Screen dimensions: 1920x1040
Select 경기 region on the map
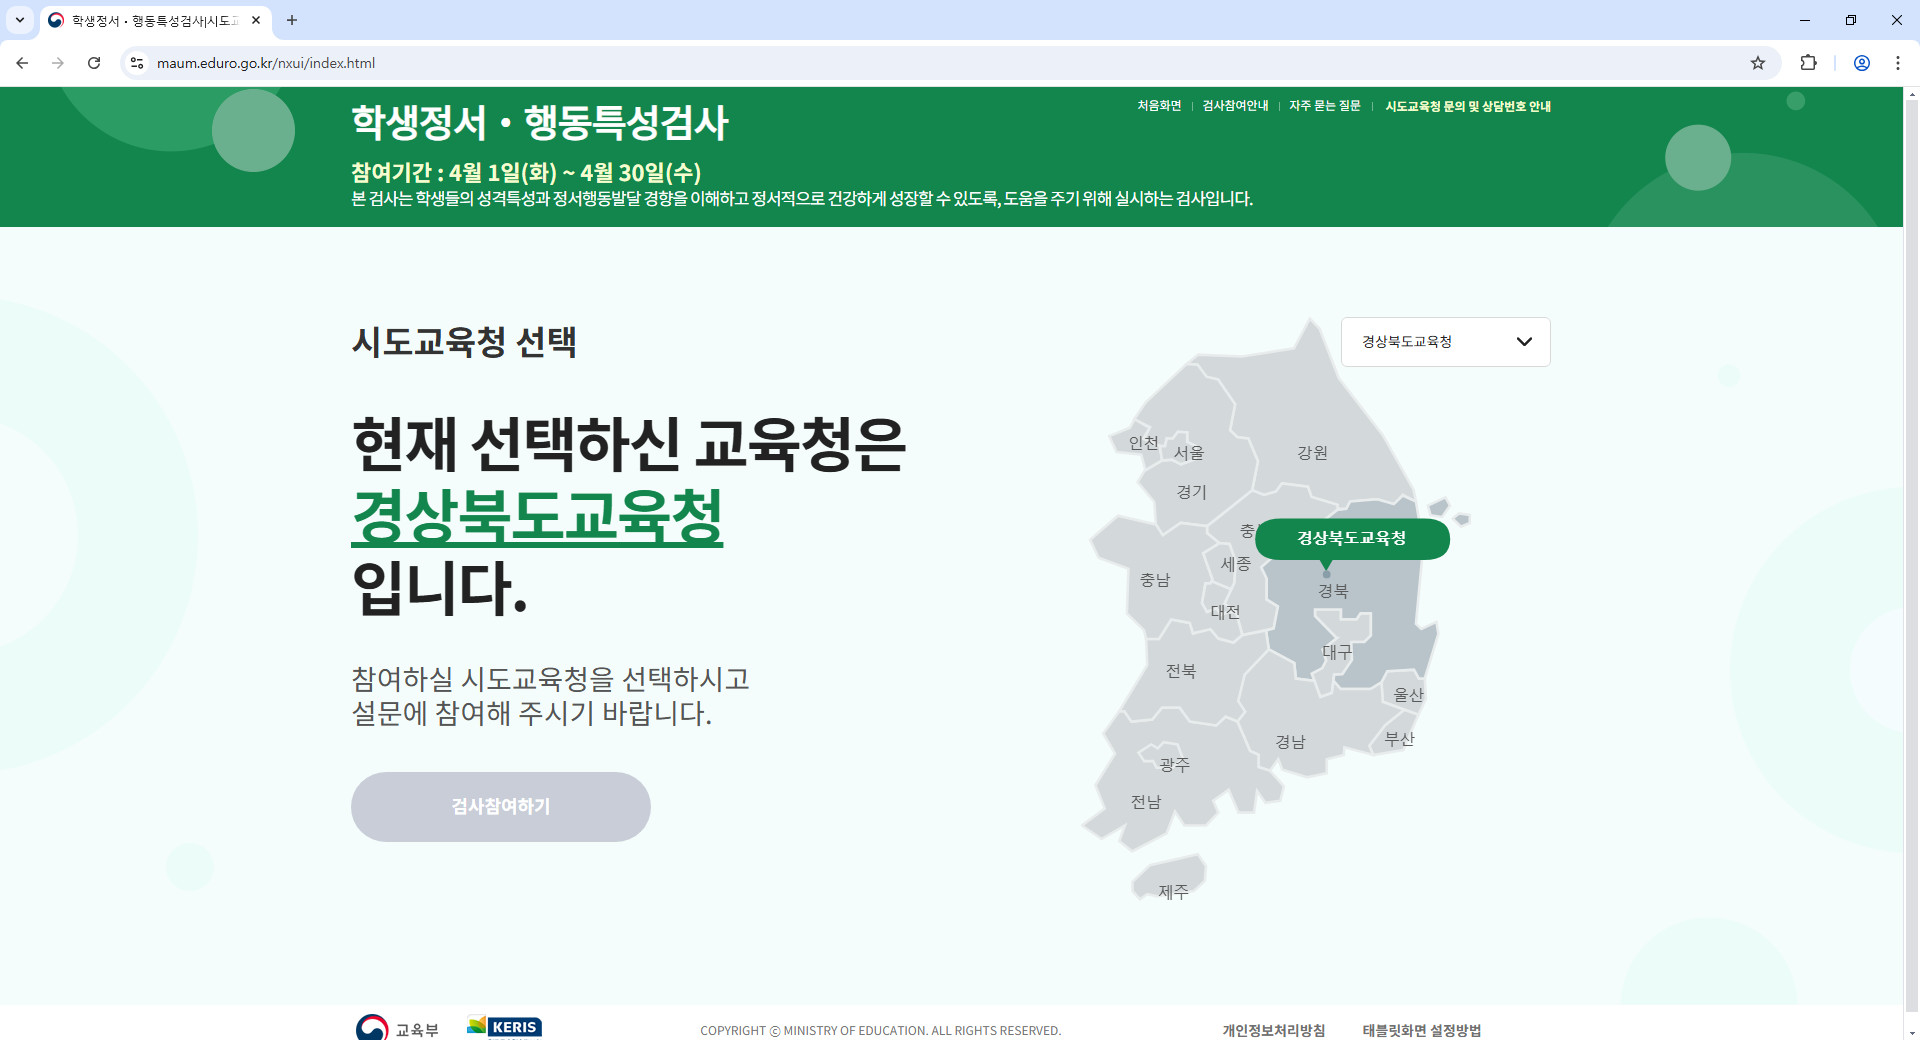click(x=1191, y=492)
